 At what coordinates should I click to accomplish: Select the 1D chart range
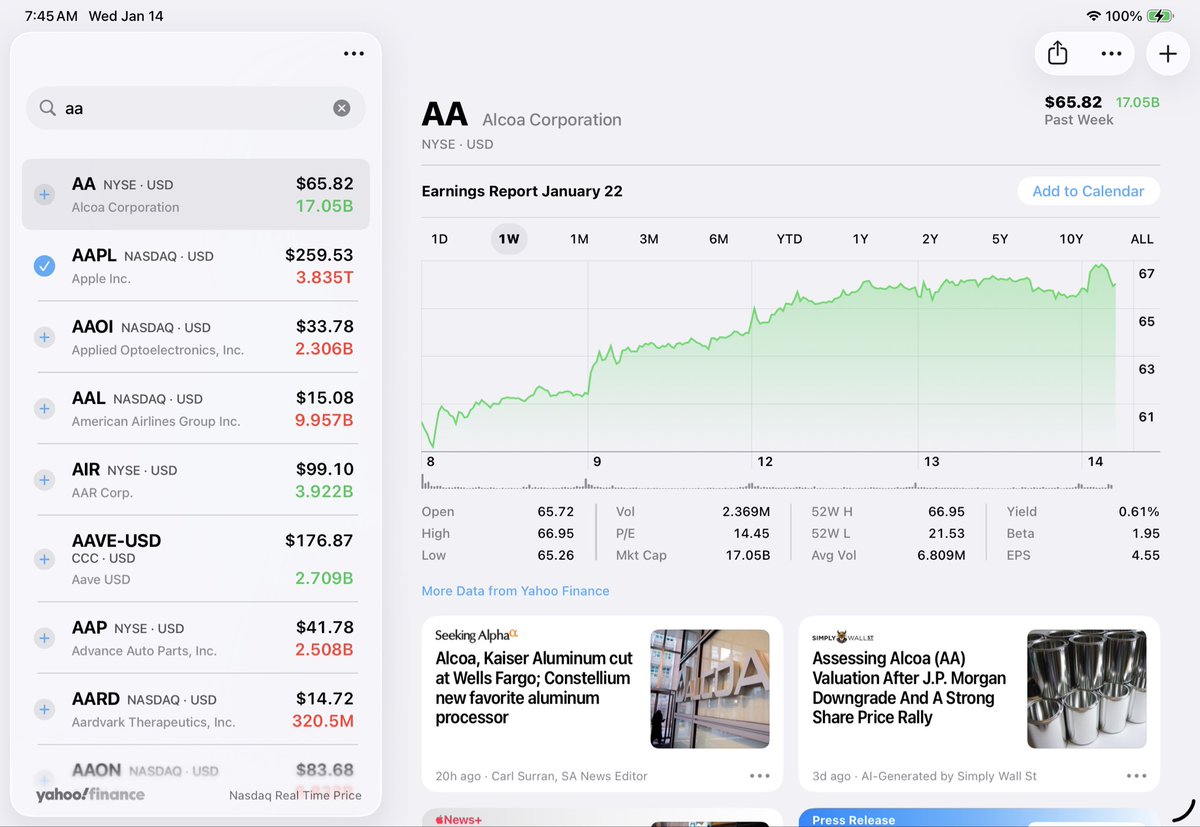[x=439, y=239]
